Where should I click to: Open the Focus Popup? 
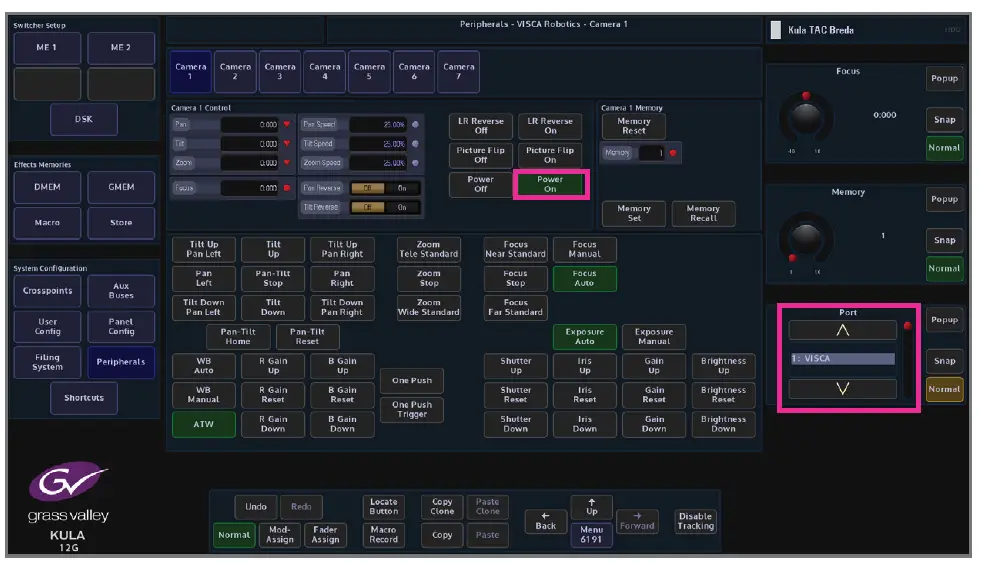[x=944, y=78]
